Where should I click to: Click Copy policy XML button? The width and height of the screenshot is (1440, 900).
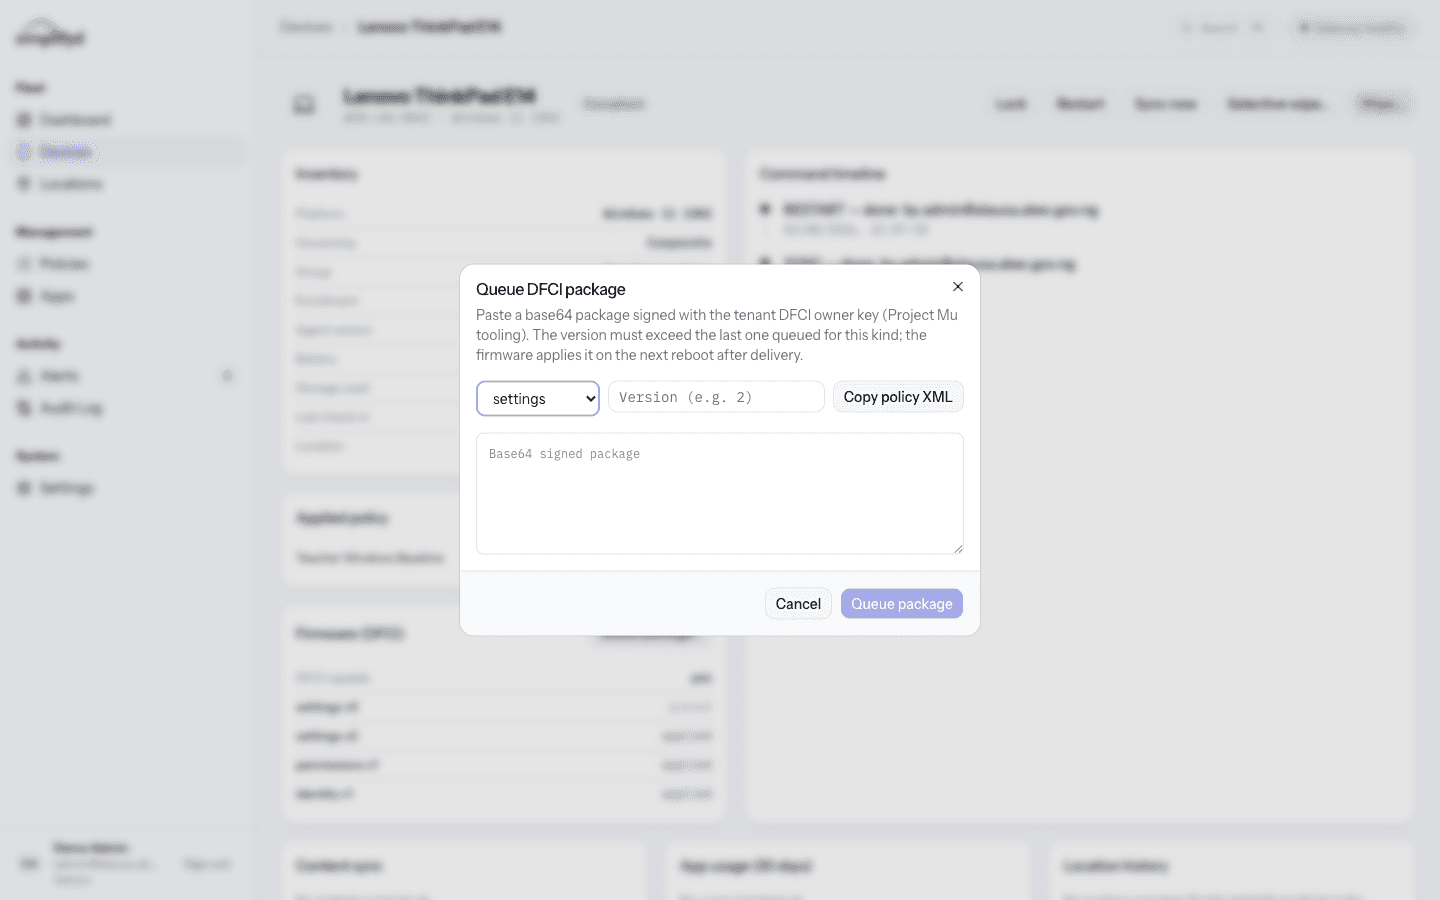tap(898, 397)
